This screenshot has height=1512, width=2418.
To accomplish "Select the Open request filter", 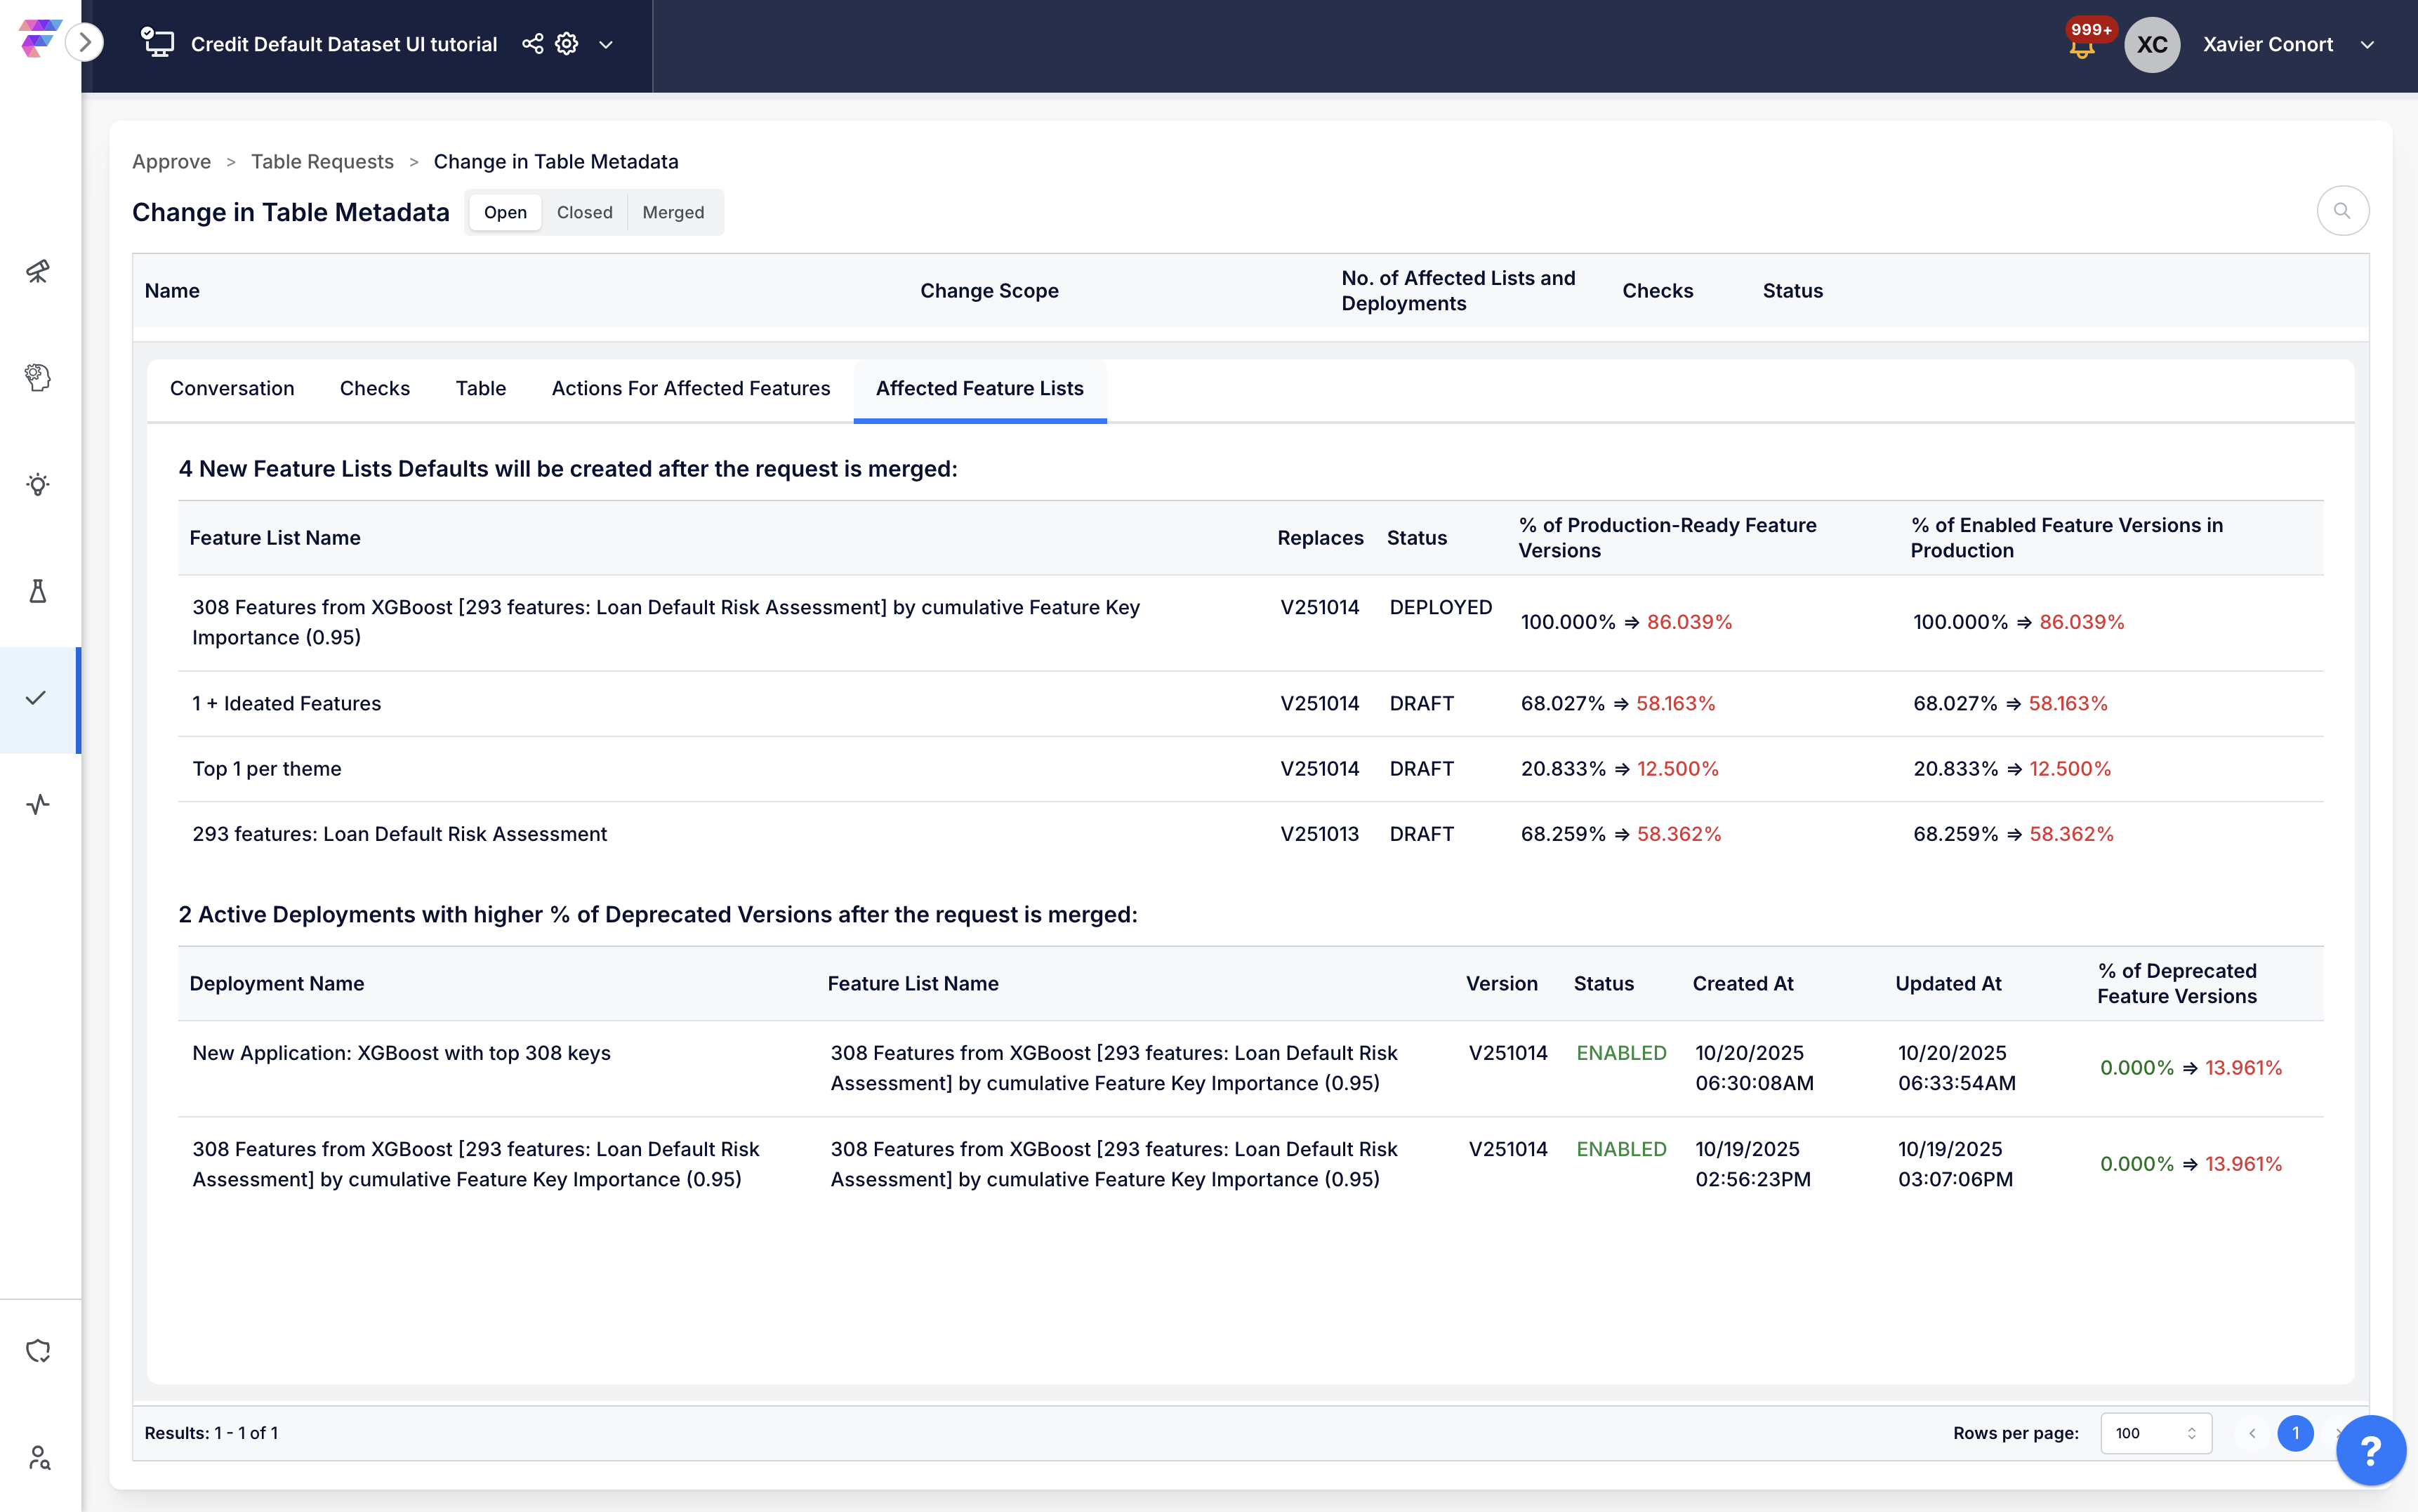I will point(505,212).
